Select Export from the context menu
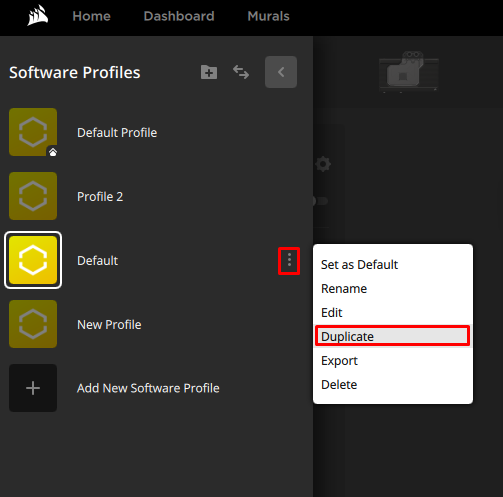 pyautogui.click(x=393, y=361)
